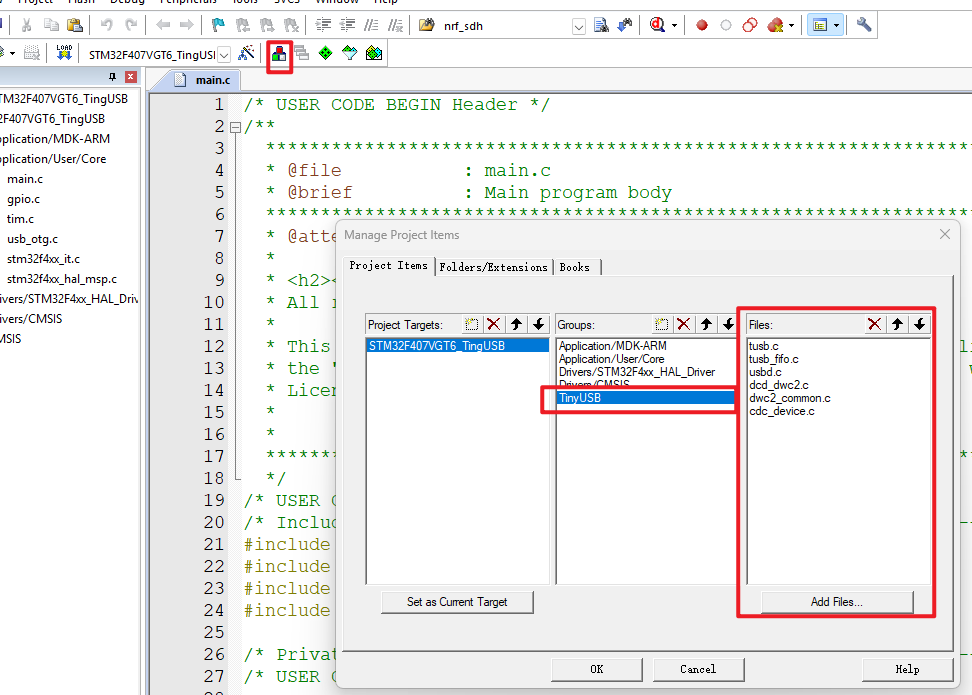Viewport: 972px width, 695px height.
Task: Navigate backwards with the left arrow icon
Action: (163, 25)
